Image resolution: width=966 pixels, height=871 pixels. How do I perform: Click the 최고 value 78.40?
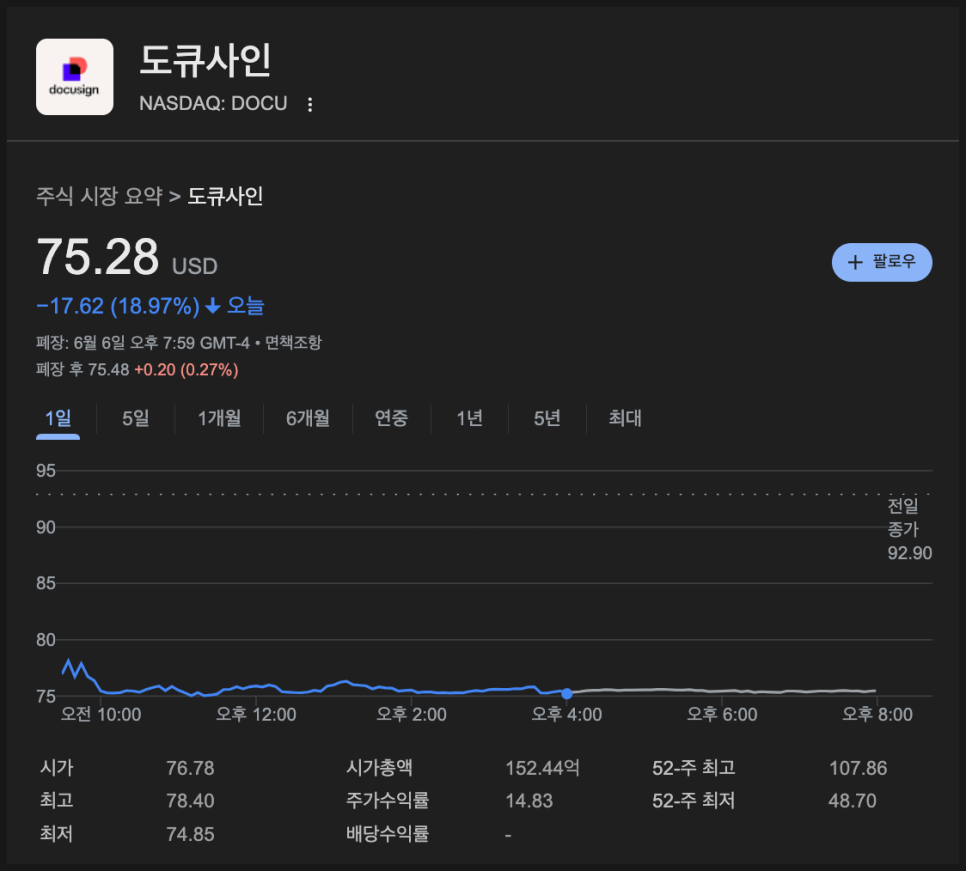click(x=190, y=801)
